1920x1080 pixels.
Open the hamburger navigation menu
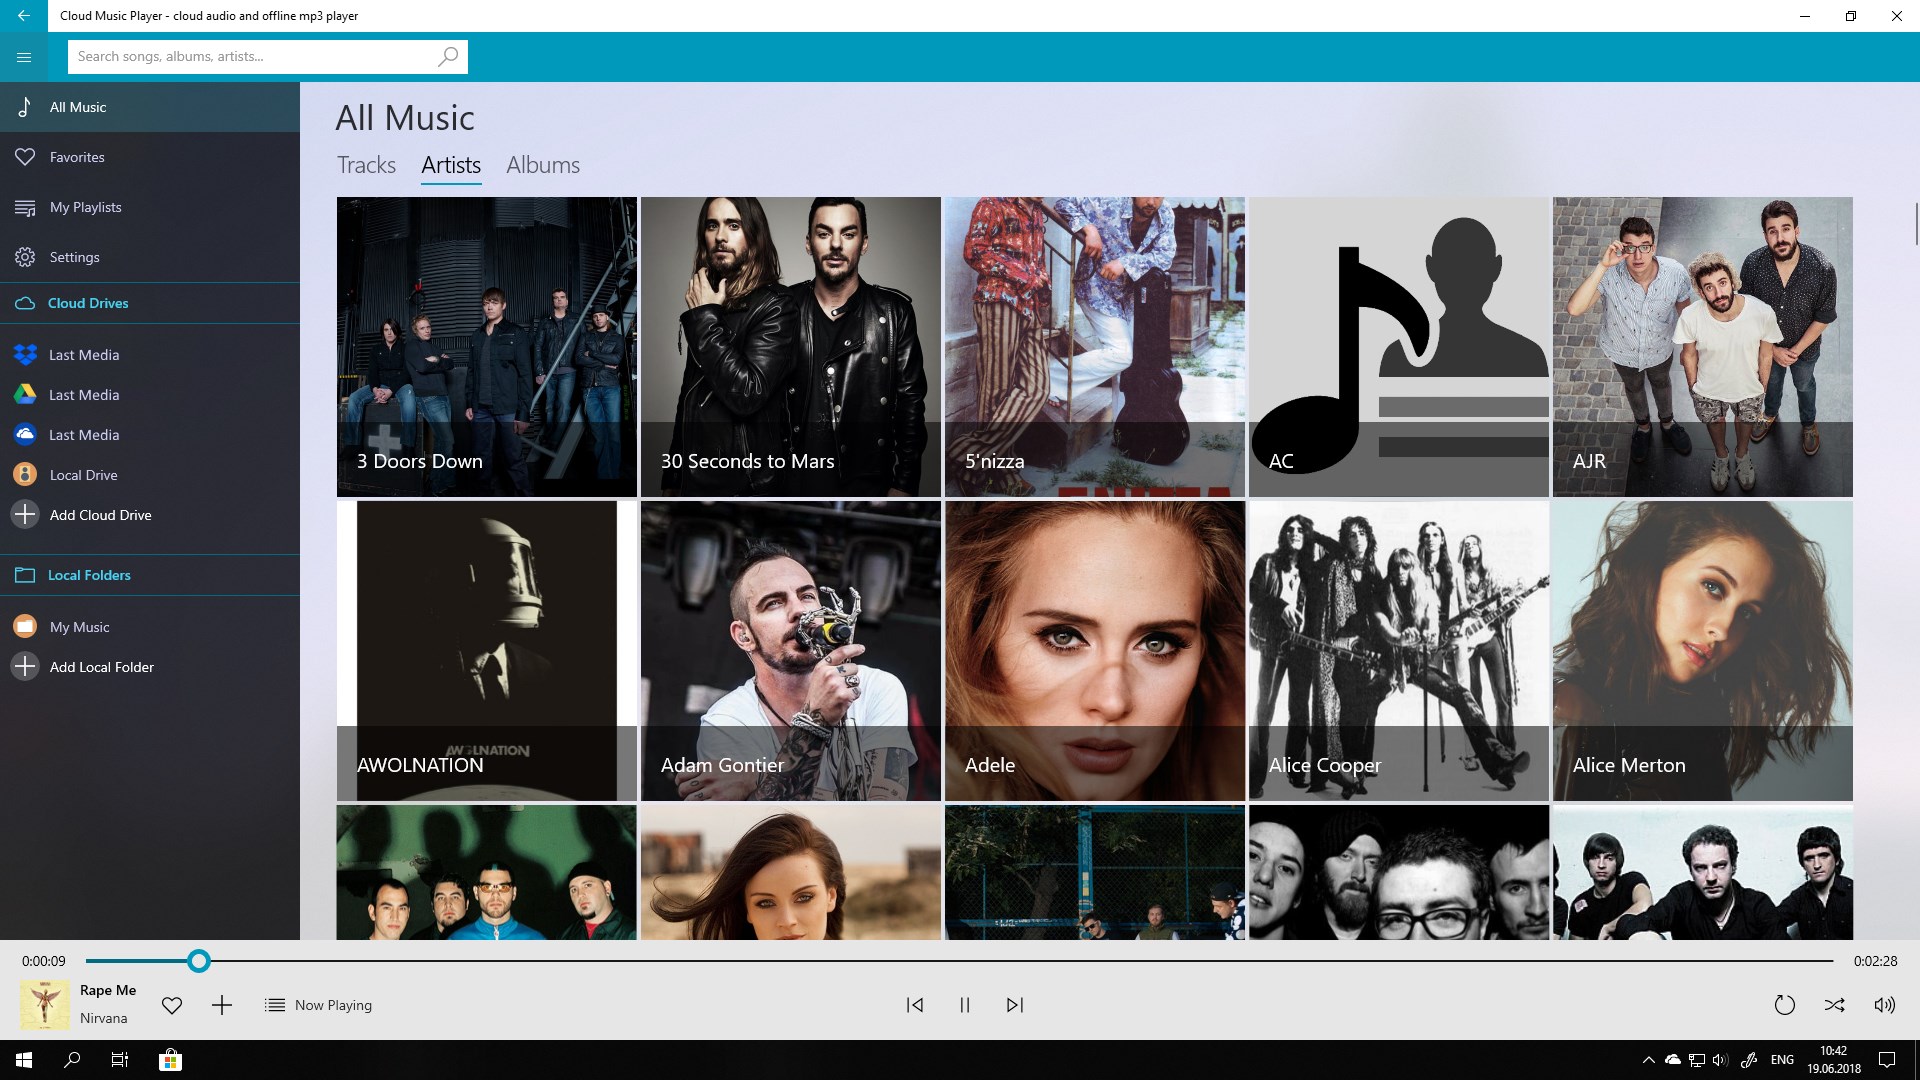24,57
